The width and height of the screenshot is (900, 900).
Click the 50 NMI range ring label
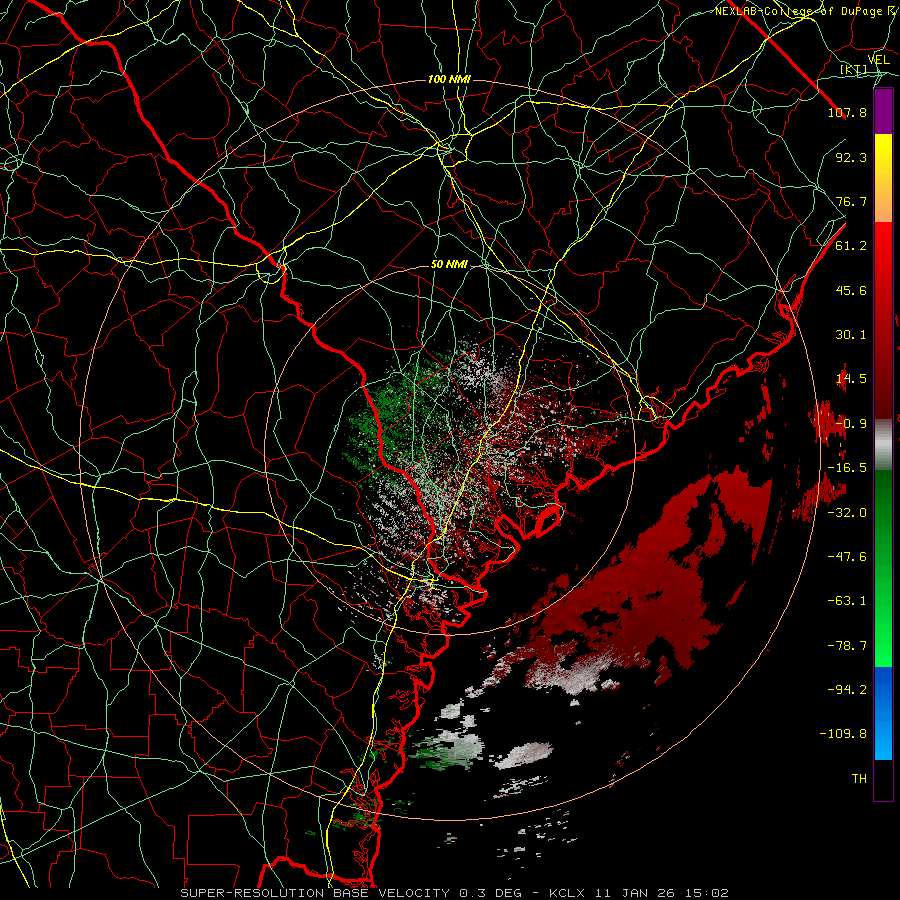(449, 265)
